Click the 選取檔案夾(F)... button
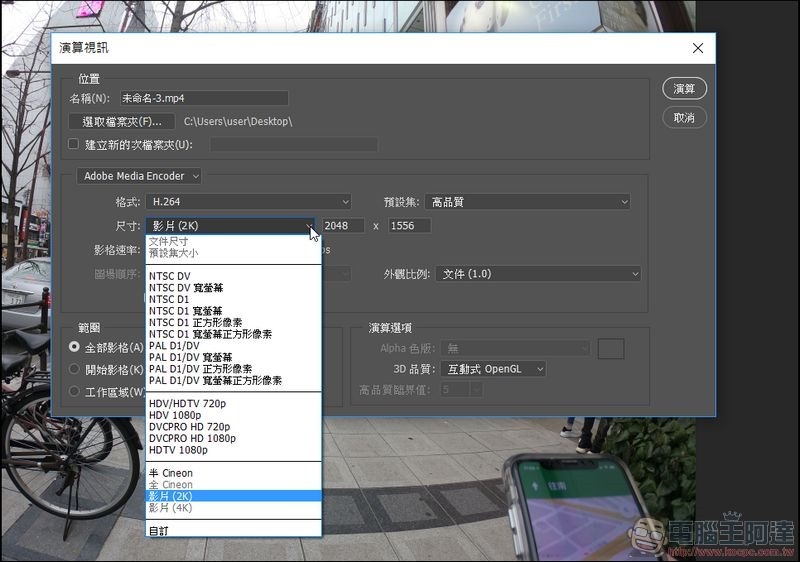800x562 pixels. click(122, 121)
